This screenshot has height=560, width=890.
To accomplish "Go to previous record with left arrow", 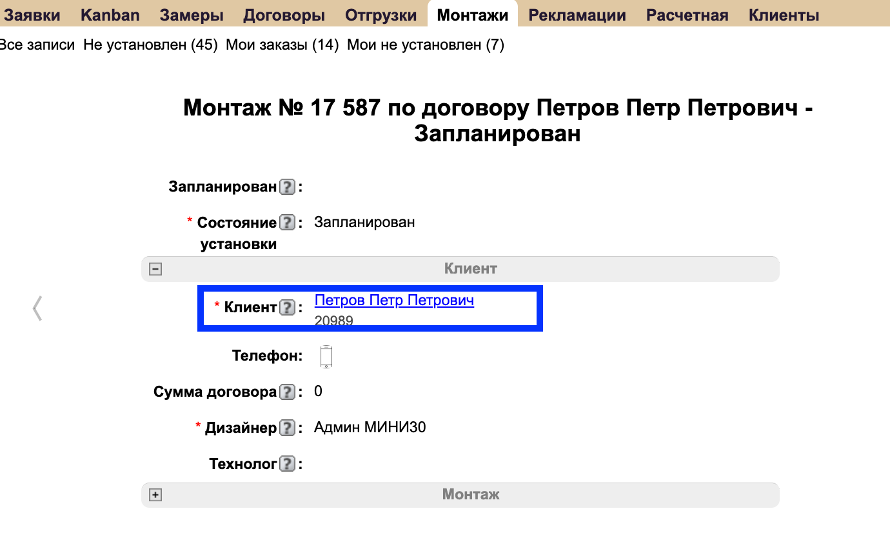I will coord(37,308).
